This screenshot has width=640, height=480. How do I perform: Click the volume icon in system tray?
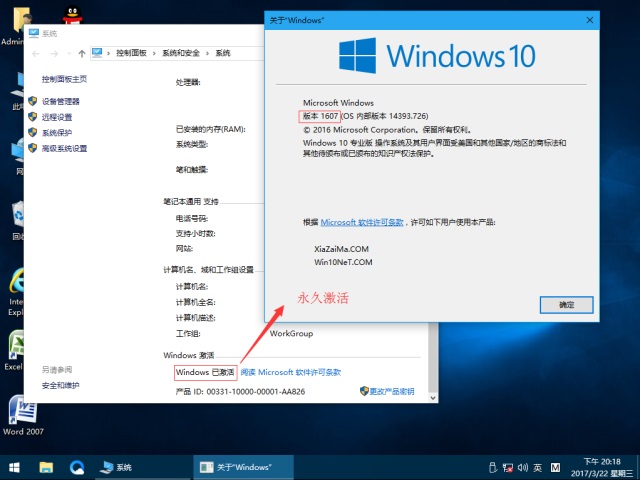(522, 467)
